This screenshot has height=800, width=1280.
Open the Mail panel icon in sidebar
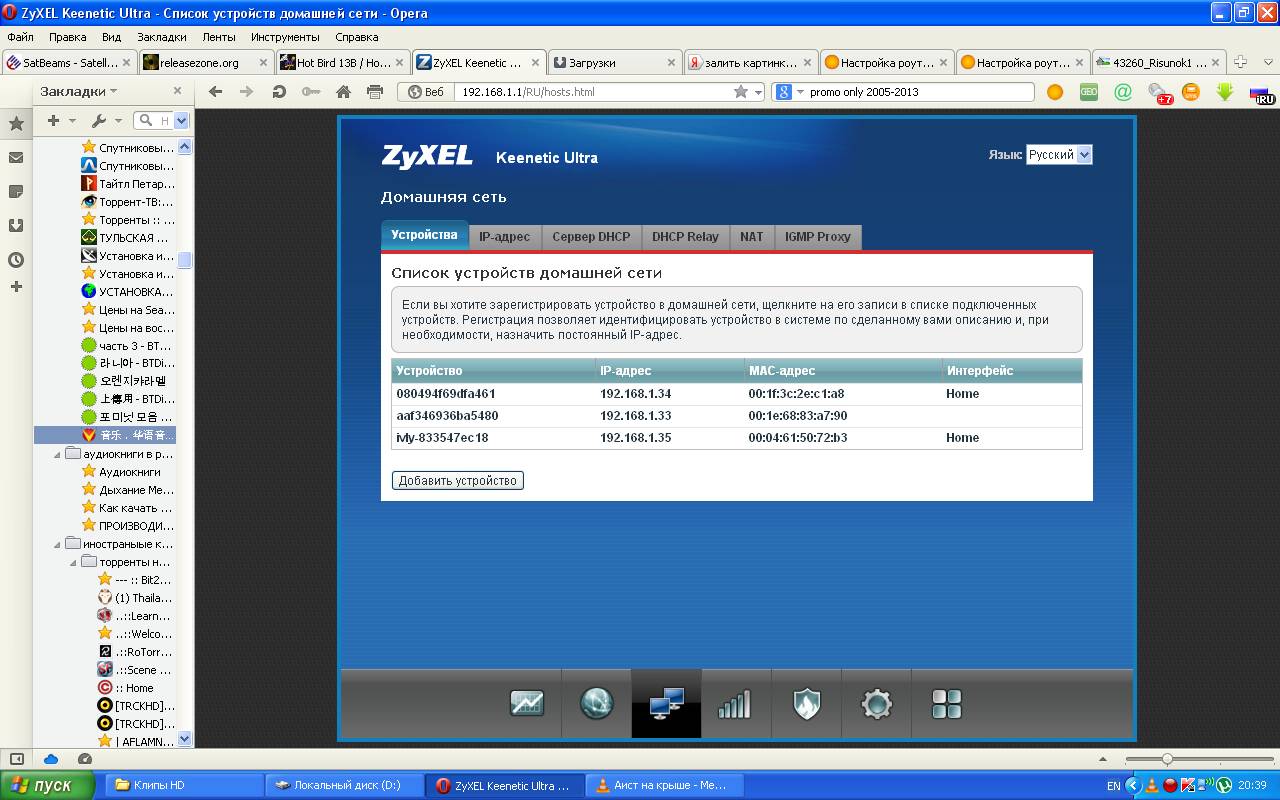point(16,157)
